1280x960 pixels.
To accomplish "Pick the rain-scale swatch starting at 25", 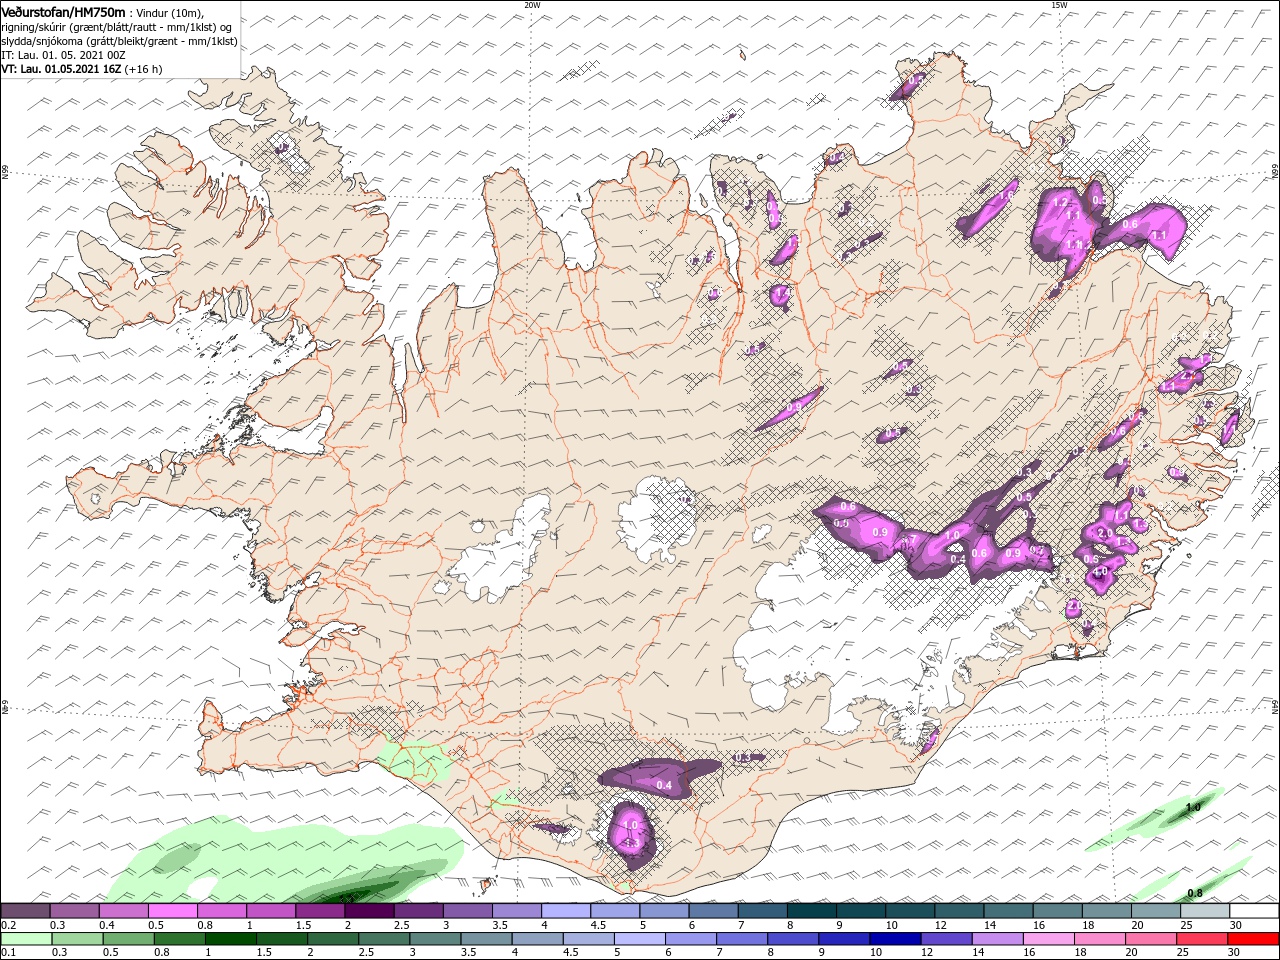I will click(1203, 939).
